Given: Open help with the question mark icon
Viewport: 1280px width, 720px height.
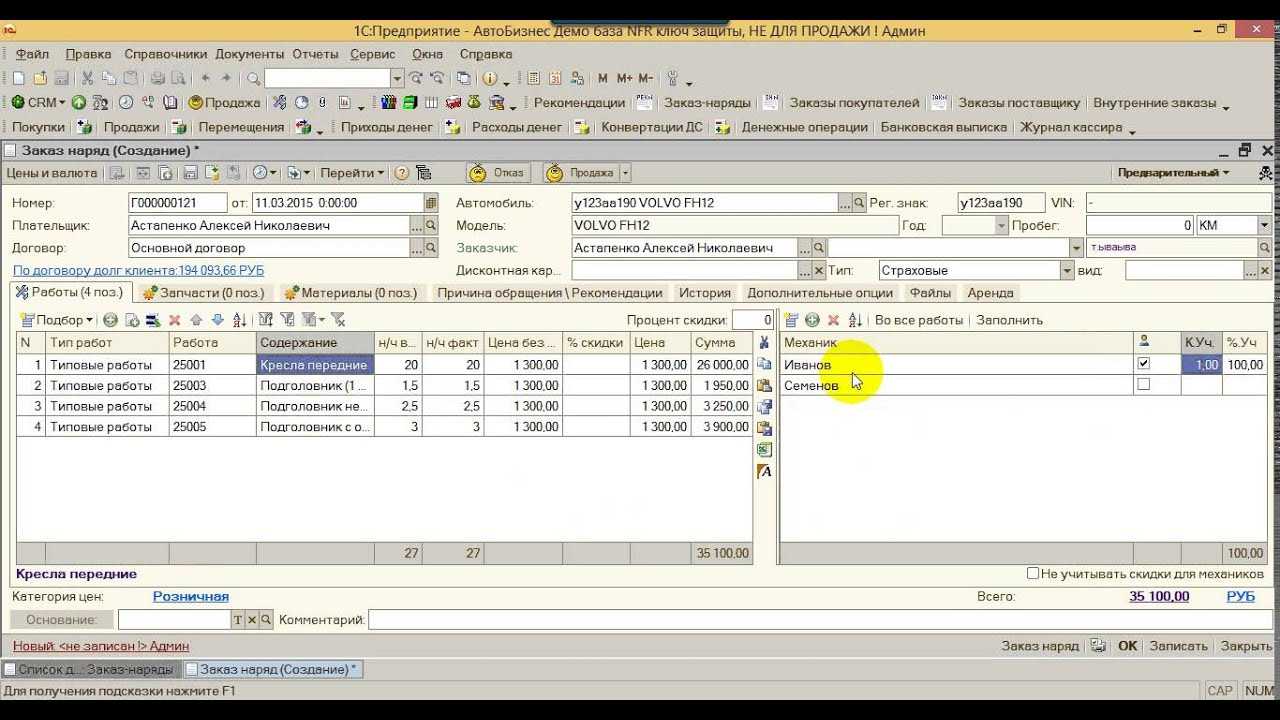Looking at the screenshot, I should tap(402, 173).
